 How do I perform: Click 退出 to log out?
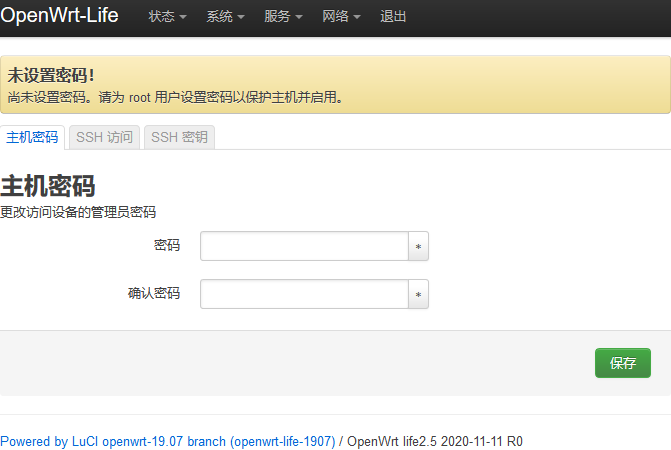pyautogui.click(x=394, y=17)
